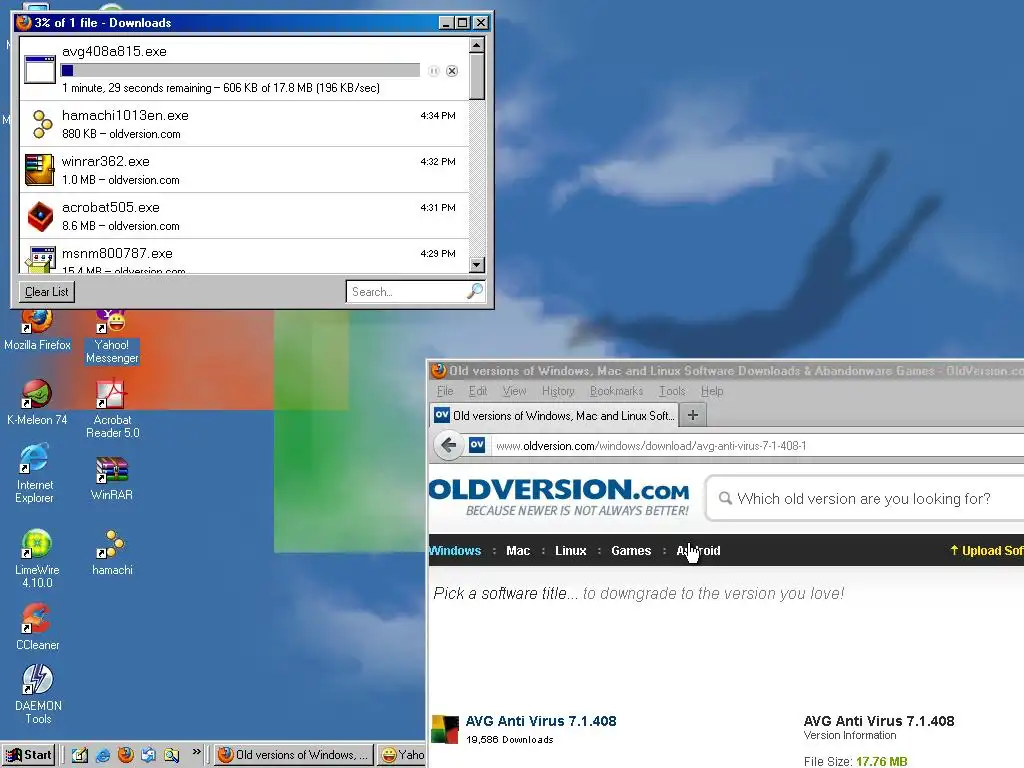Click the Show Desktop Quick Launch icon
The width and height of the screenshot is (1024, 768).
pyautogui.click(x=80, y=755)
